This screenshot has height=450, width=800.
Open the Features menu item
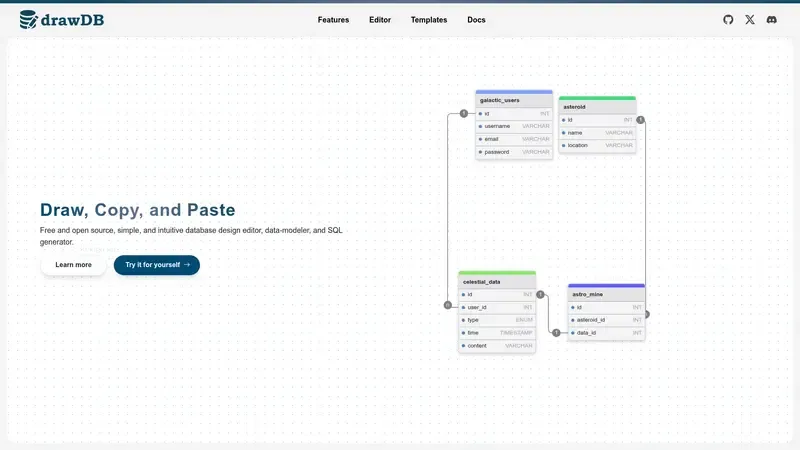[333, 20]
